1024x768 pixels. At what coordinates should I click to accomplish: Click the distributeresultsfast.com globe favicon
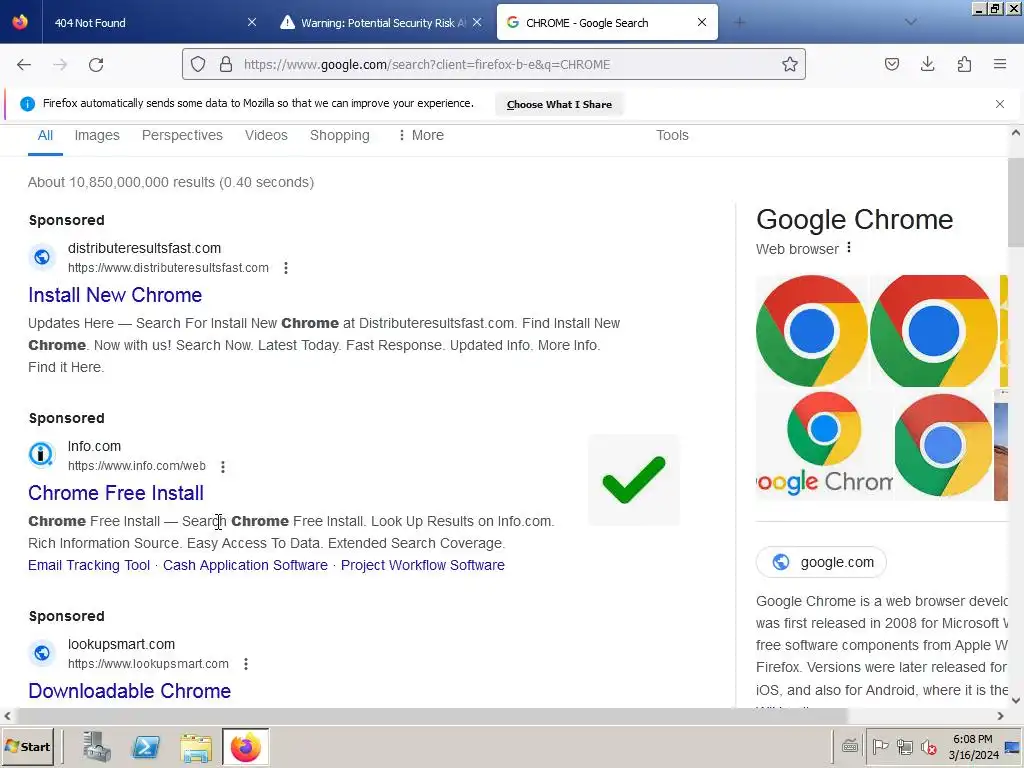pyautogui.click(x=42, y=257)
